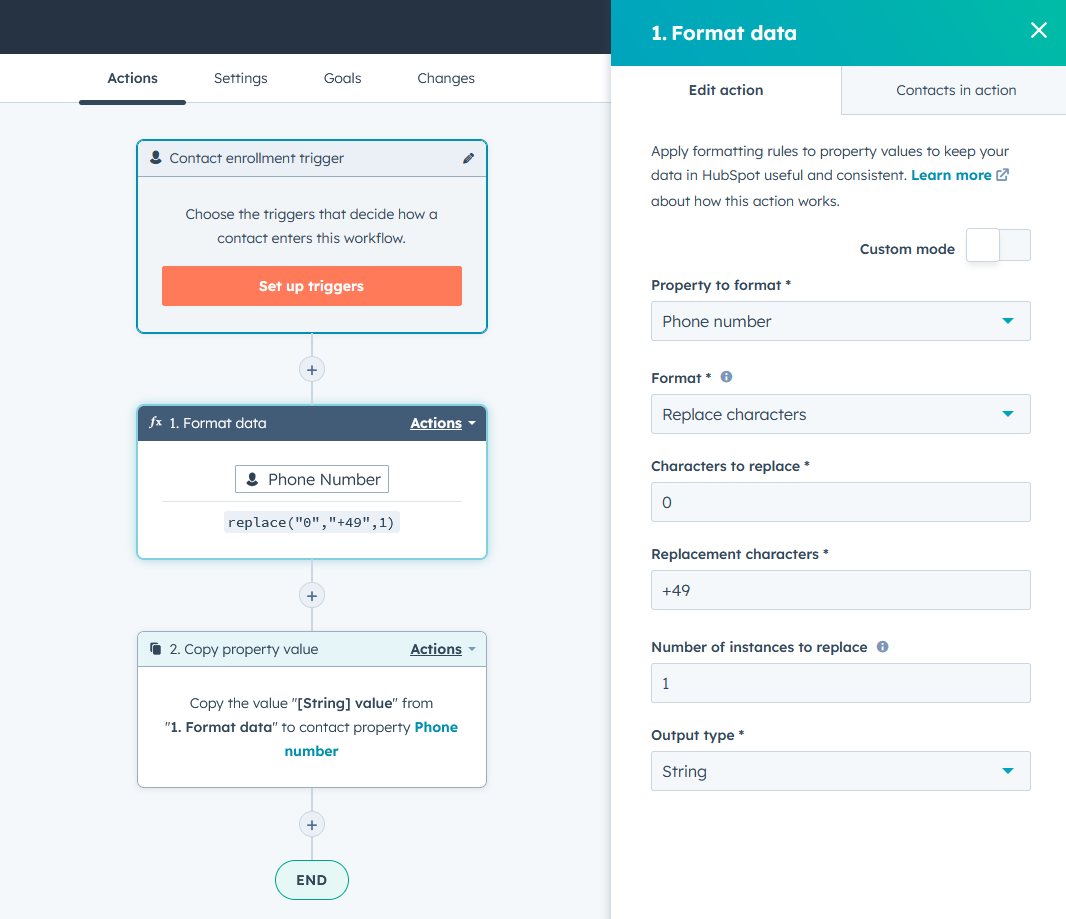Switch to the Goals tab
The width and height of the screenshot is (1066, 919).
(342, 78)
